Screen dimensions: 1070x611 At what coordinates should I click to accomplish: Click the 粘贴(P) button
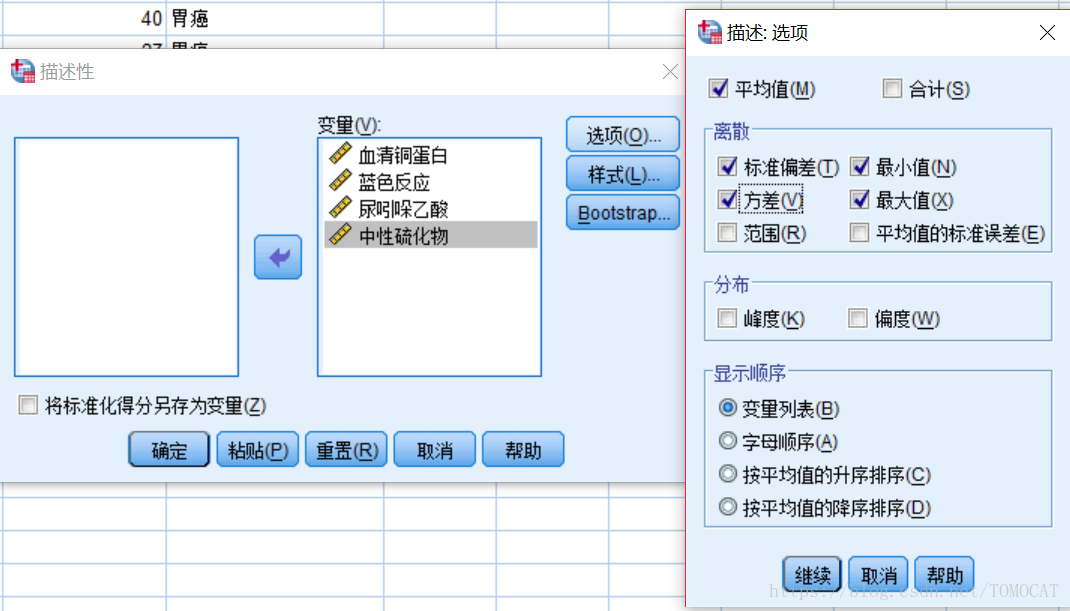[257, 449]
